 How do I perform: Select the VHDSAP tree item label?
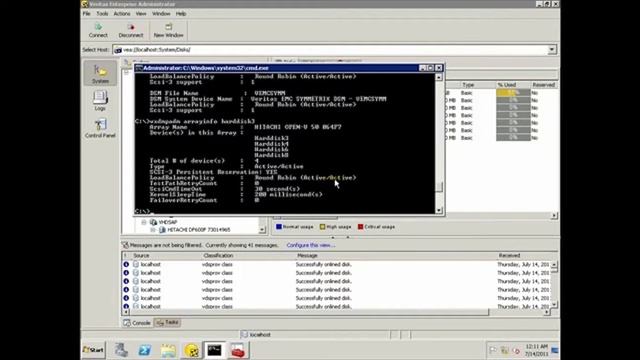[x=168, y=222]
